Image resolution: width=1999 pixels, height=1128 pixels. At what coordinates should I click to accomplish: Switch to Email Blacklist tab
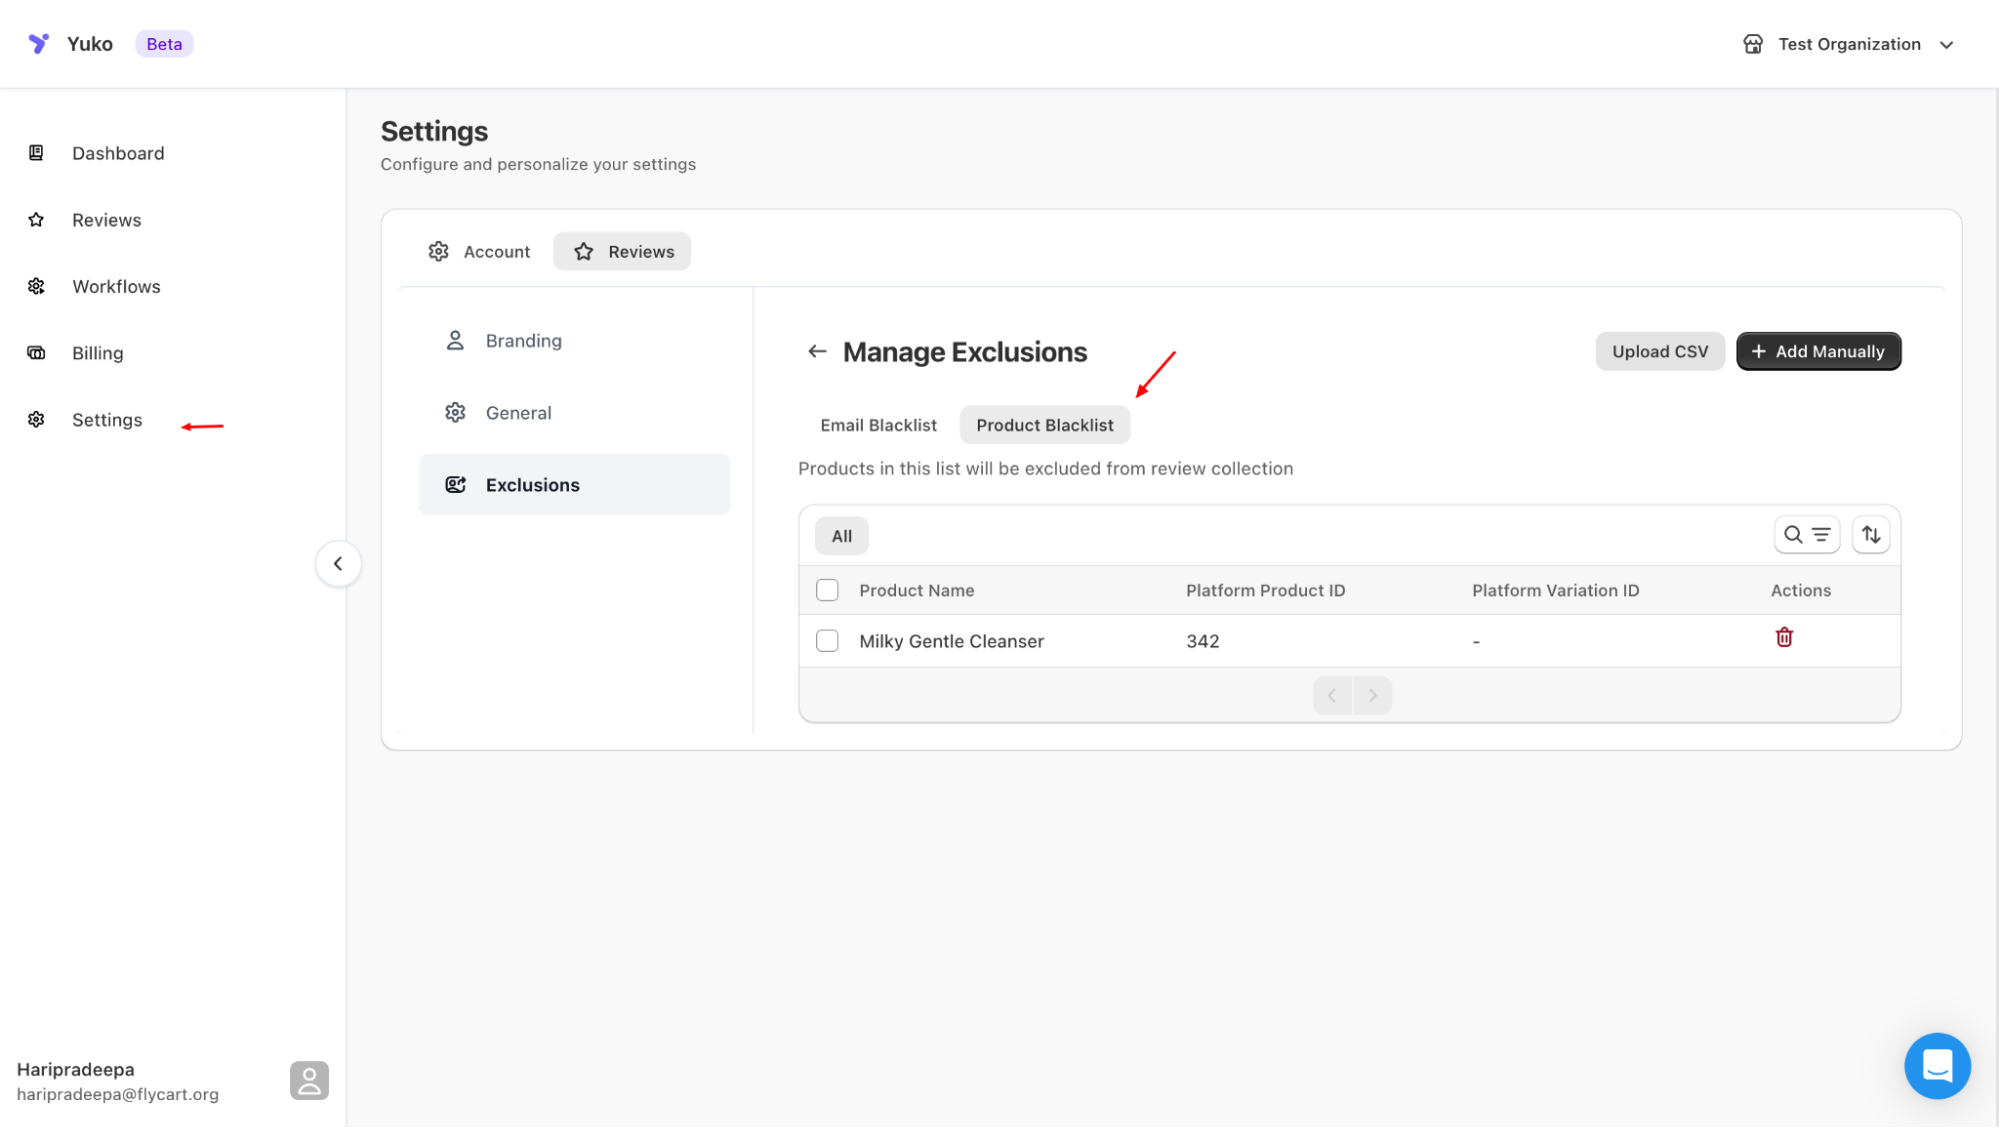click(878, 425)
